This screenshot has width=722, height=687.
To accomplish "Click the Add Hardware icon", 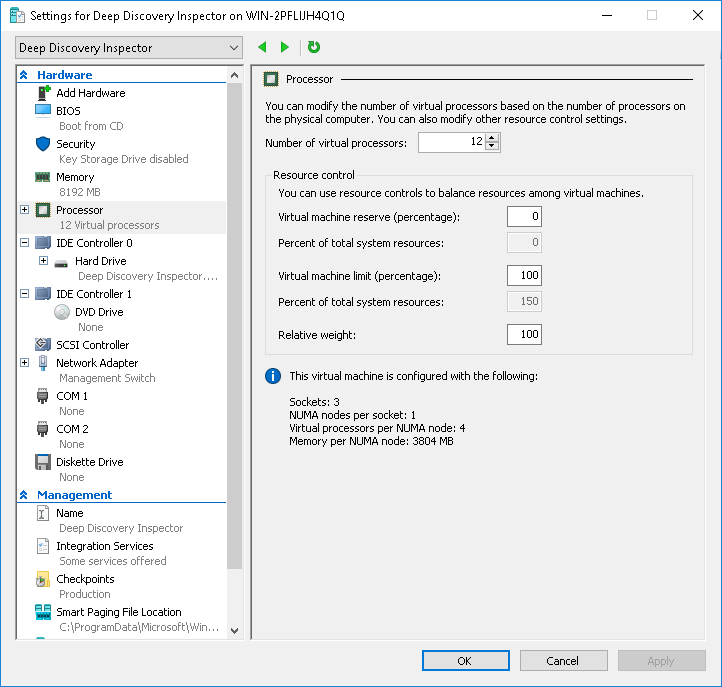I will click(x=43, y=93).
